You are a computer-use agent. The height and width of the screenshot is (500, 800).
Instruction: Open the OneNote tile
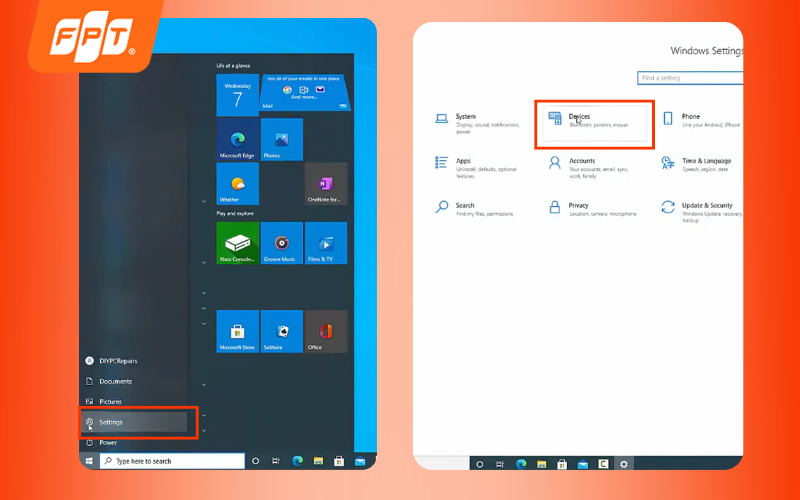[326, 184]
